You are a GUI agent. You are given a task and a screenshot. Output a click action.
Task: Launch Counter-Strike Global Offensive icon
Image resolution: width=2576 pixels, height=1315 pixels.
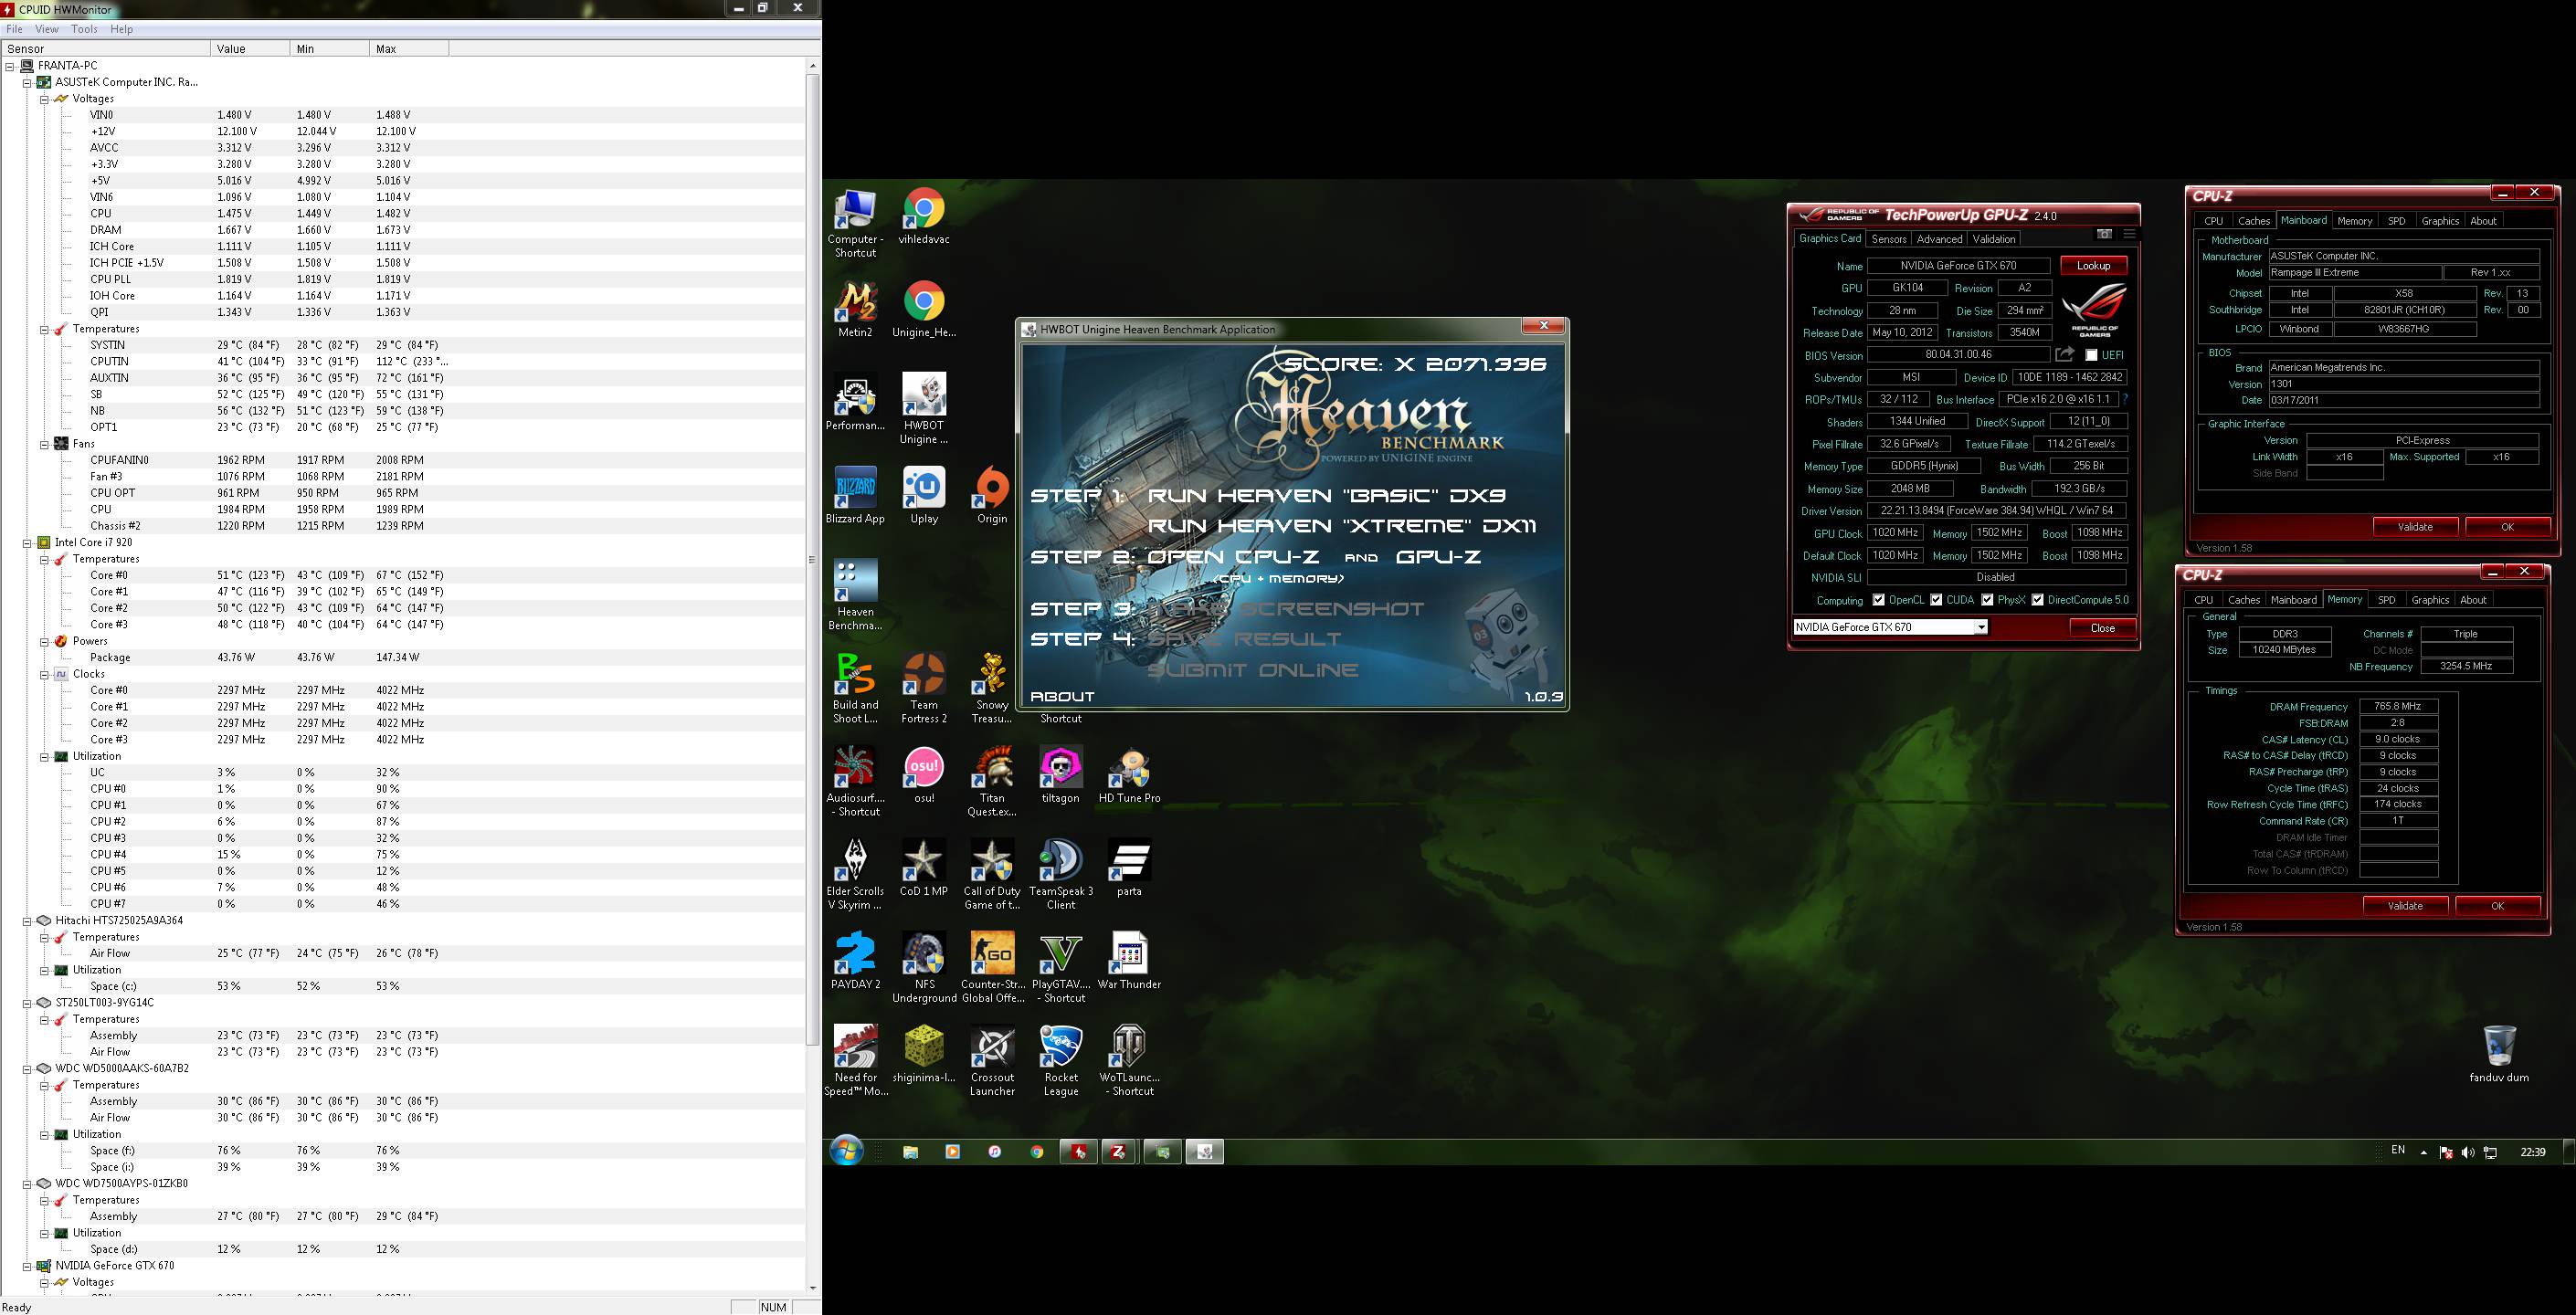992,967
